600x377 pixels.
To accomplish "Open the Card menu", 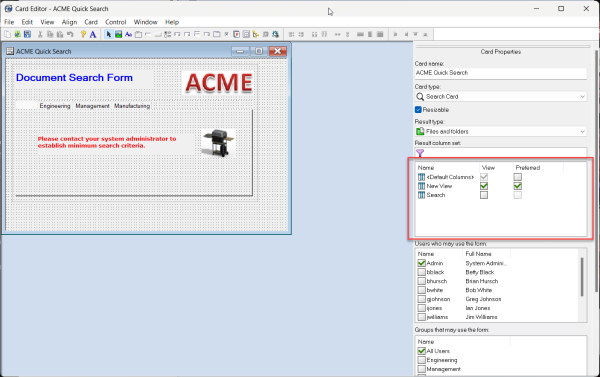I will point(91,22).
